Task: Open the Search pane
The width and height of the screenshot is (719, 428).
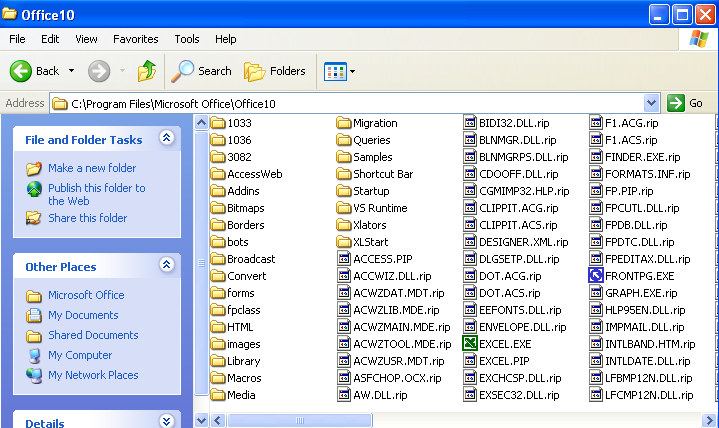Action: pyautogui.click(x=201, y=71)
